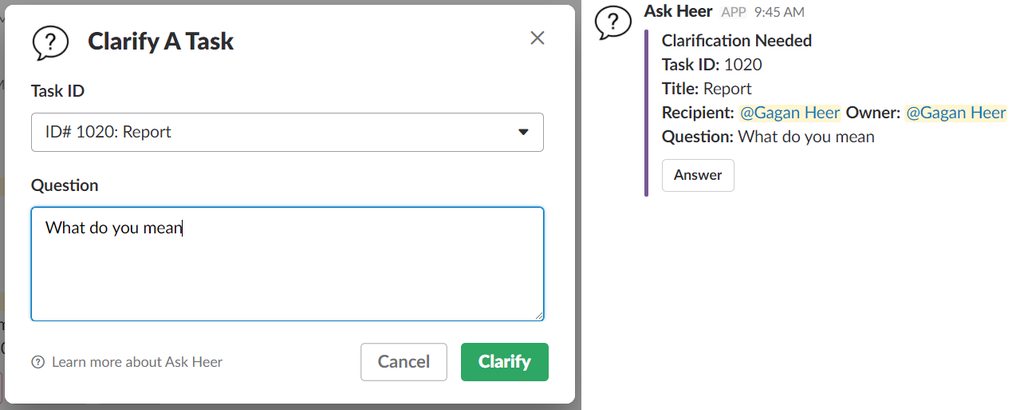Click the help circle icon beside Learn more
The height and width of the screenshot is (410, 1024).
39,362
